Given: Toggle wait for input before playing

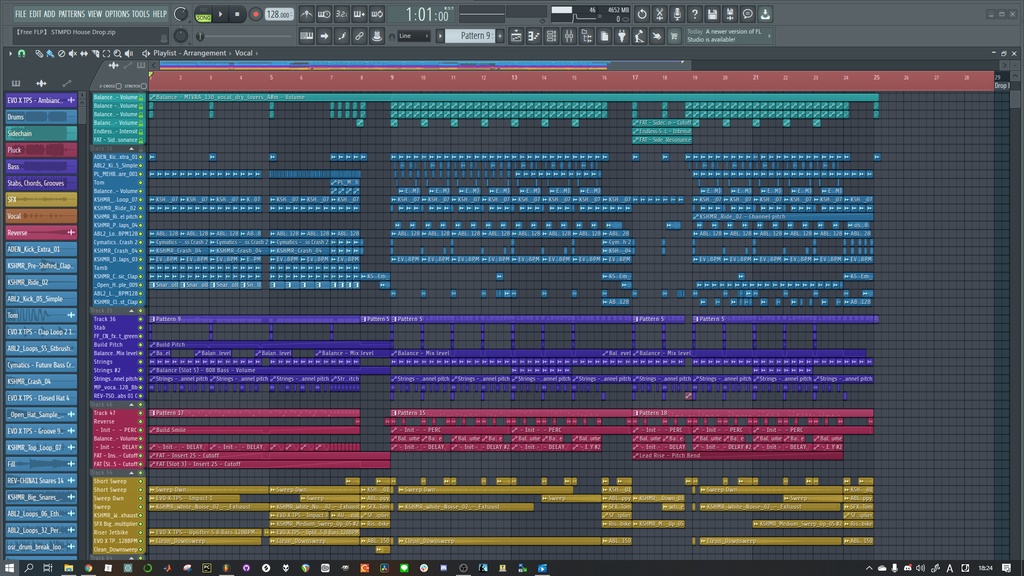Looking at the screenshot, I should point(324,14).
